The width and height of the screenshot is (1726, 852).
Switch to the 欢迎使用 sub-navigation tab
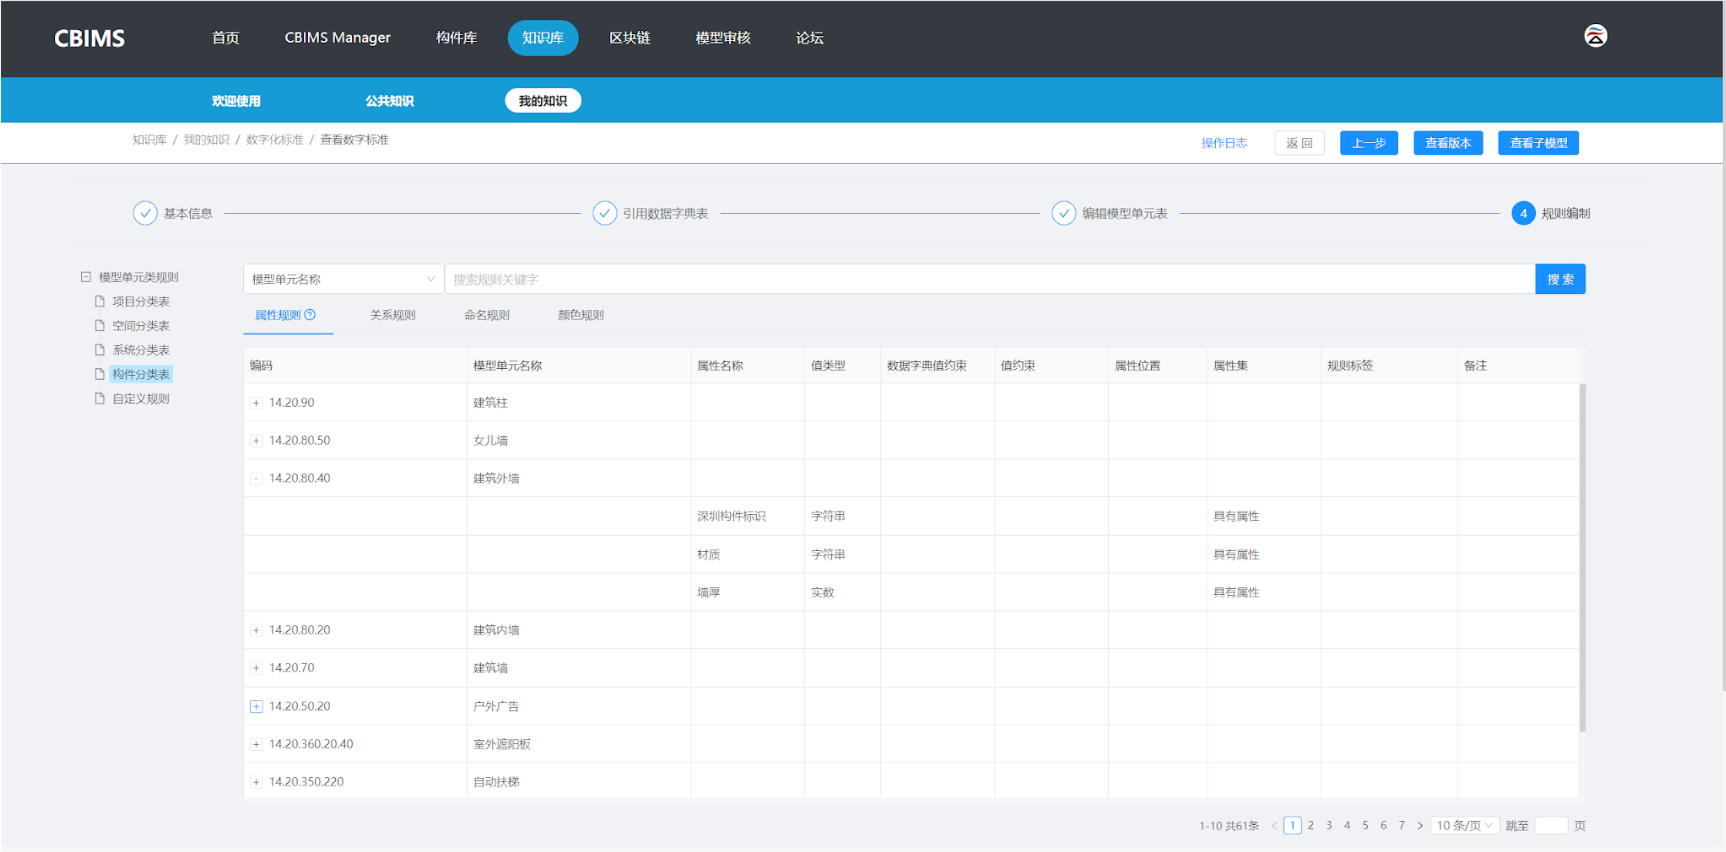click(236, 101)
